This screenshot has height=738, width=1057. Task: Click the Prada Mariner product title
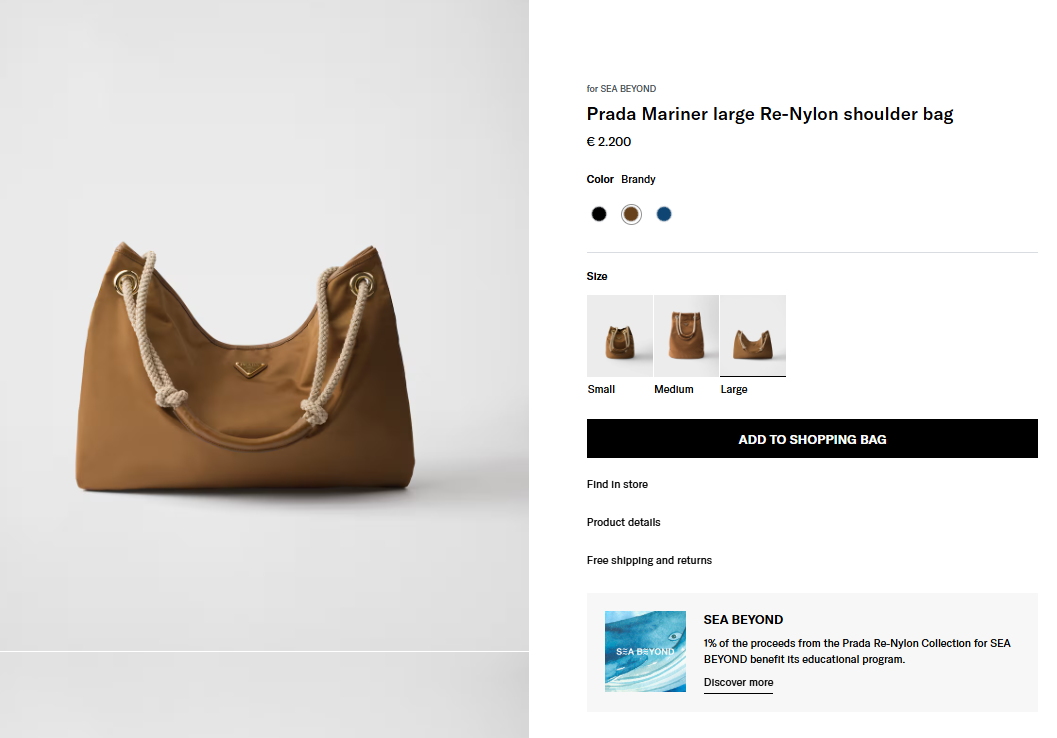tap(770, 114)
